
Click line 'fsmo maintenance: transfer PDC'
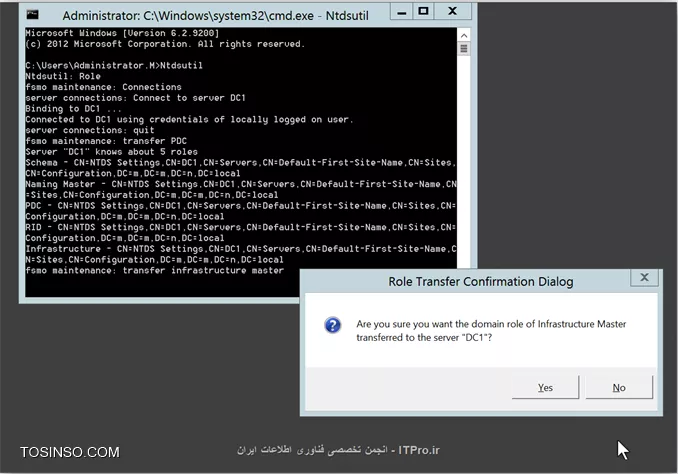tap(106, 141)
